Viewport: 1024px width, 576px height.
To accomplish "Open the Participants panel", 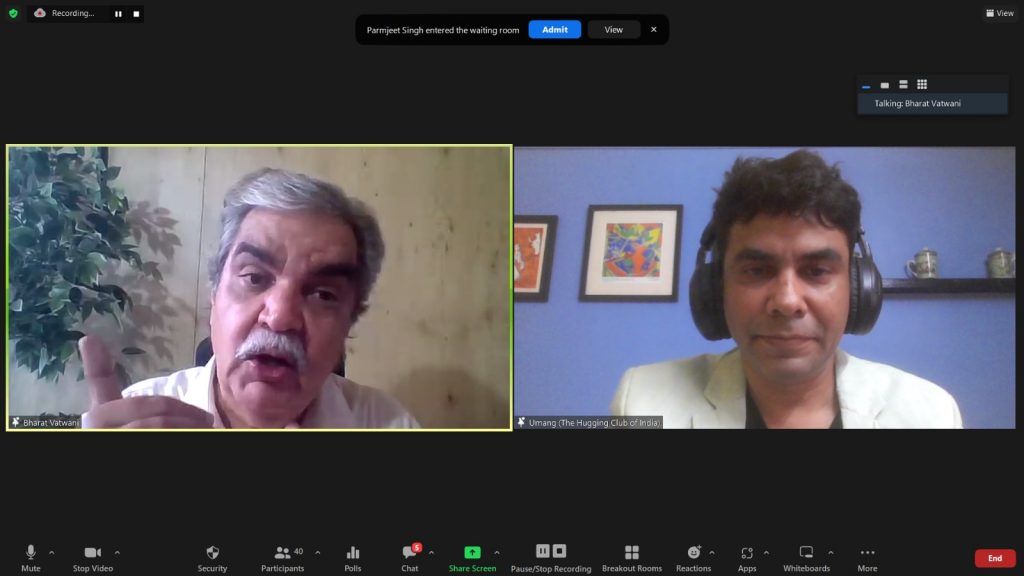I will click(283, 558).
